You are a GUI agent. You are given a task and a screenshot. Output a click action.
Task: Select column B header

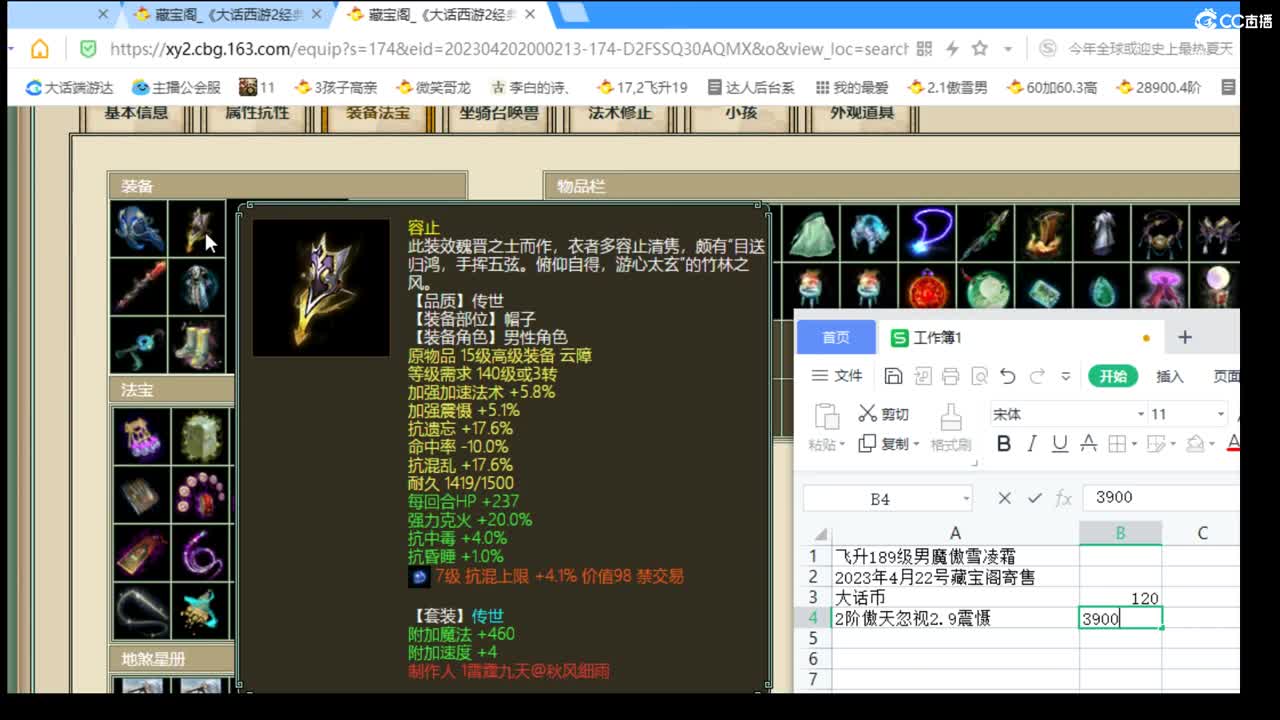tap(1120, 533)
